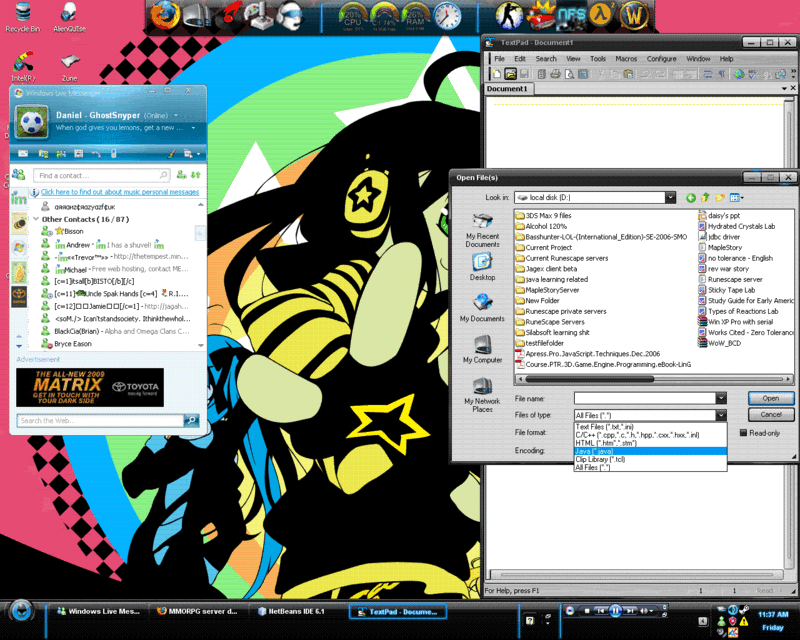
Task: Expand the Look in drive dropdown
Action: tap(670, 198)
